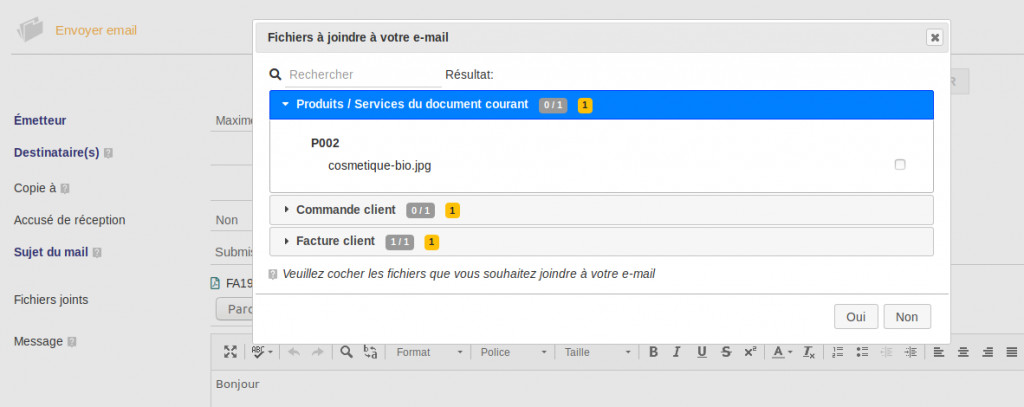This screenshot has width=1024, height=407.
Task: Confirm file selection with Oui button
Action: 856,317
